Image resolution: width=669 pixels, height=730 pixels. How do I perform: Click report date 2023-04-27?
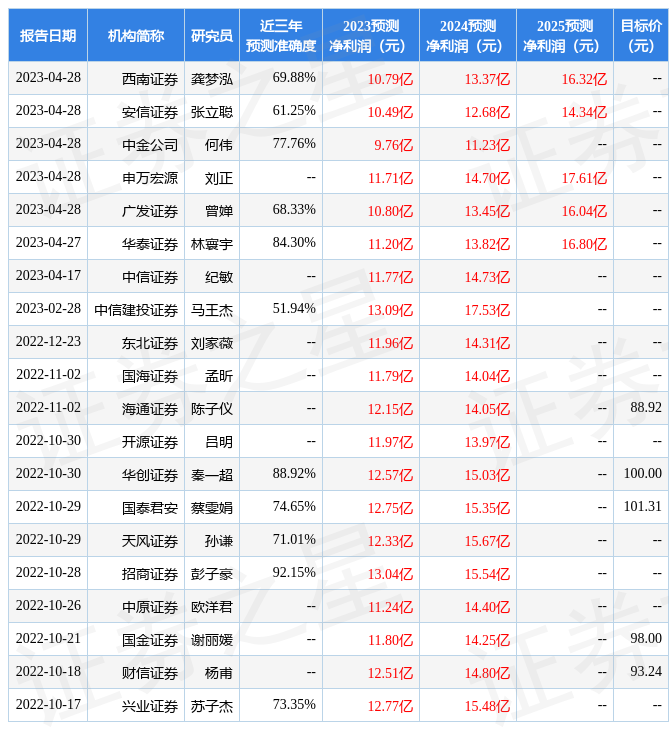click(x=48, y=243)
